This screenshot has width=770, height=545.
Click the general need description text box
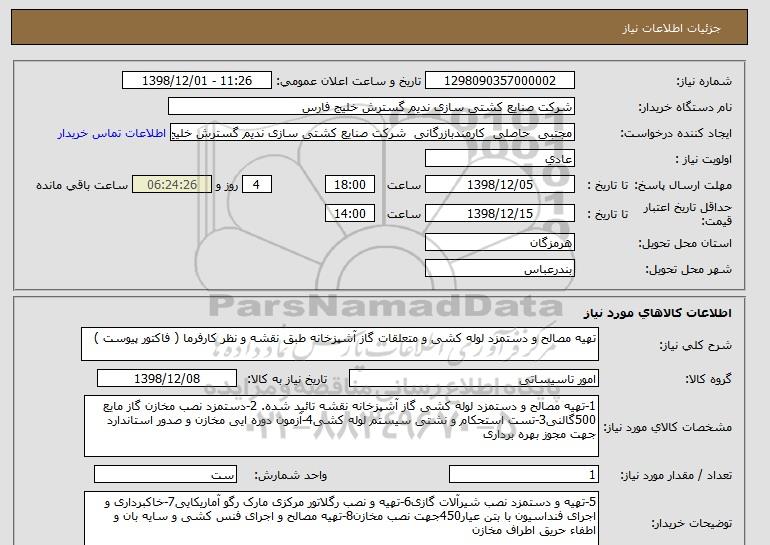click(340, 344)
